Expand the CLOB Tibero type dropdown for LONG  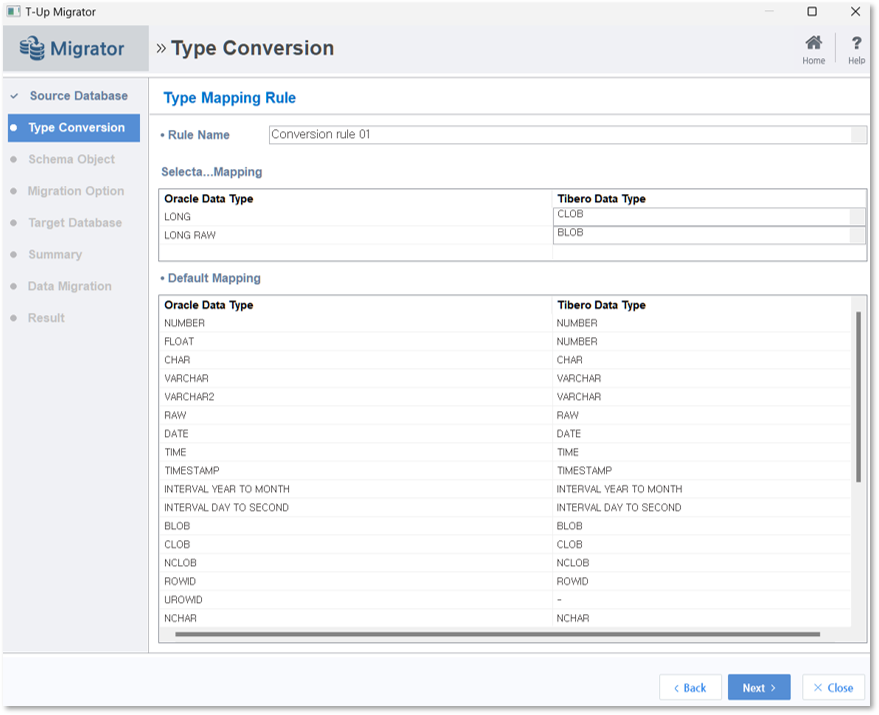857,216
